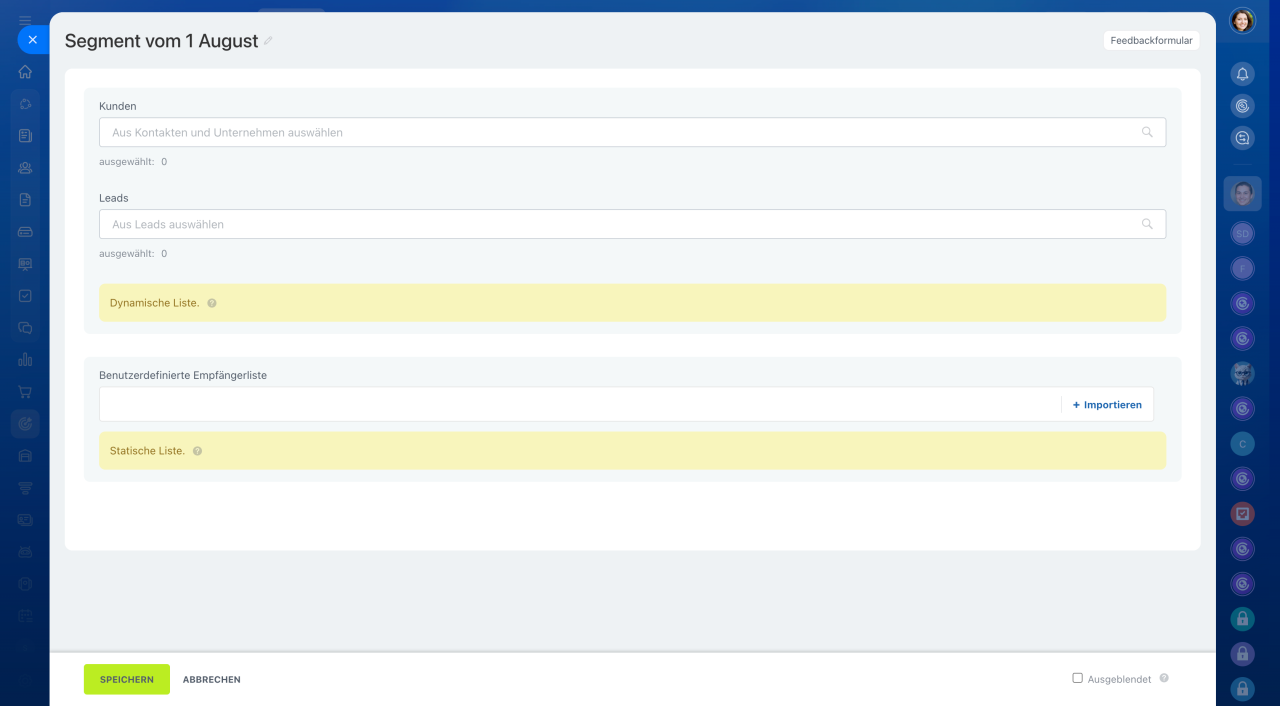Select the highlighted marketing target icon in sidebar
Image resolution: width=1280 pixels, height=706 pixels.
(25, 424)
